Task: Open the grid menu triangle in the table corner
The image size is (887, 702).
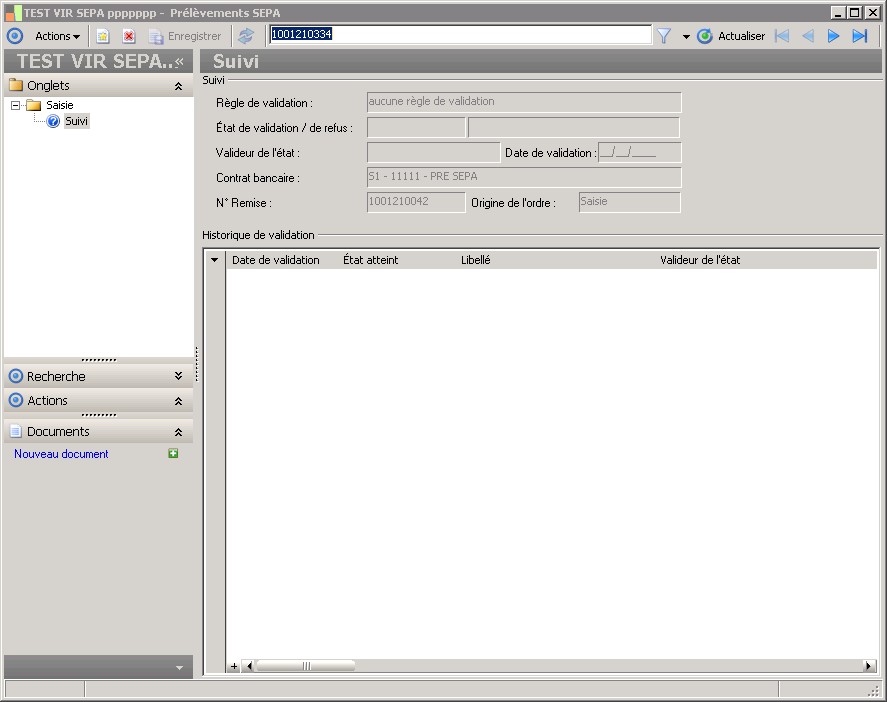Action: [x=214, y=260]
